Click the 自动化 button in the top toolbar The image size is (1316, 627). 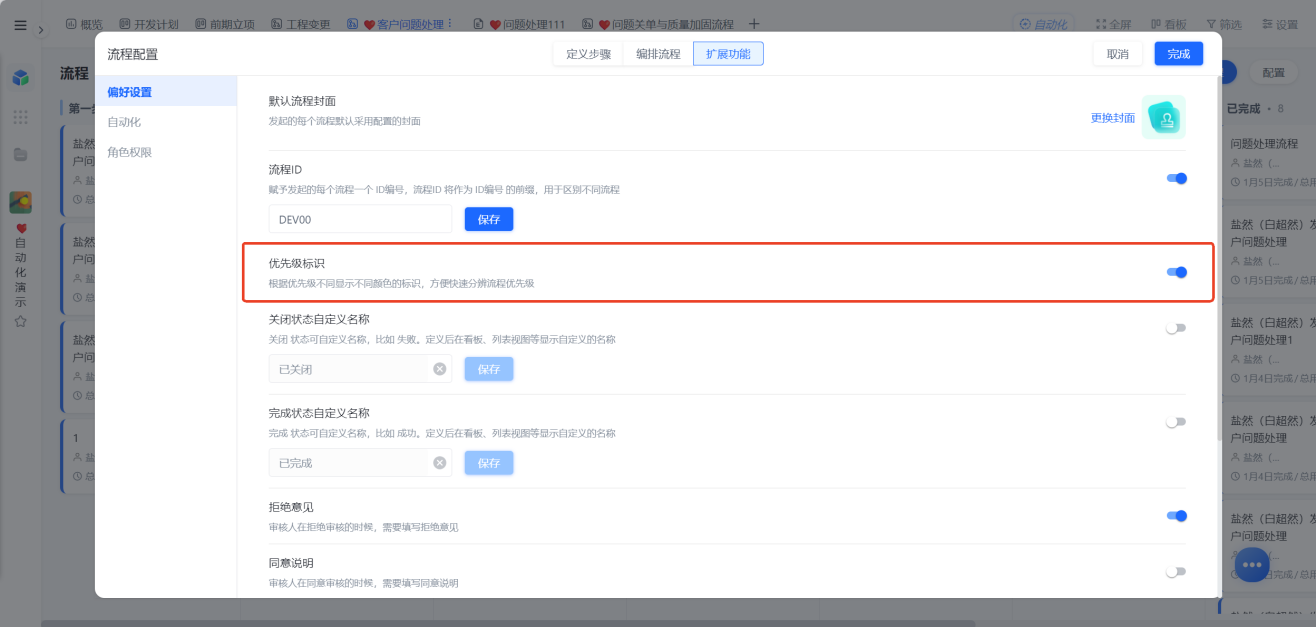(x=1042, y=24)
